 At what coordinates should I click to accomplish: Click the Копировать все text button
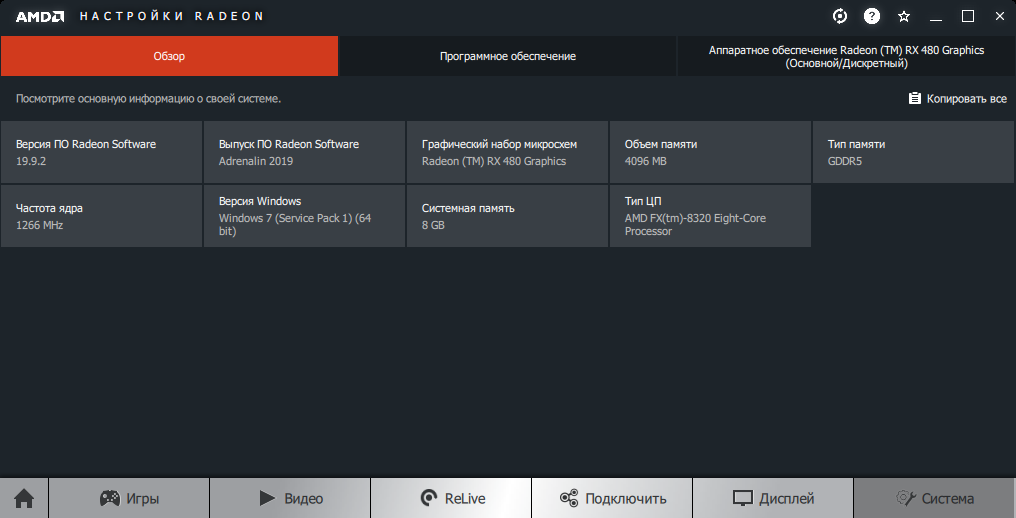tap(966, 99)
